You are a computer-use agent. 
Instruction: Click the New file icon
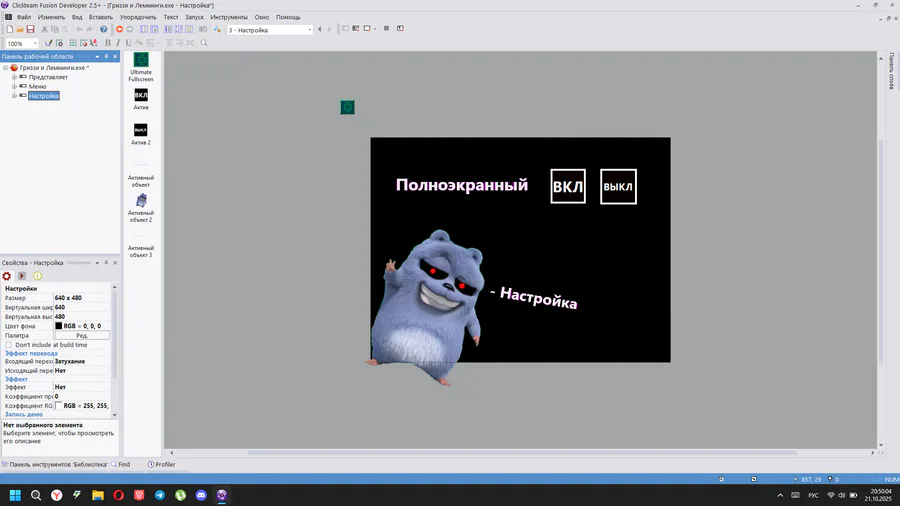(x=10, y=29)
